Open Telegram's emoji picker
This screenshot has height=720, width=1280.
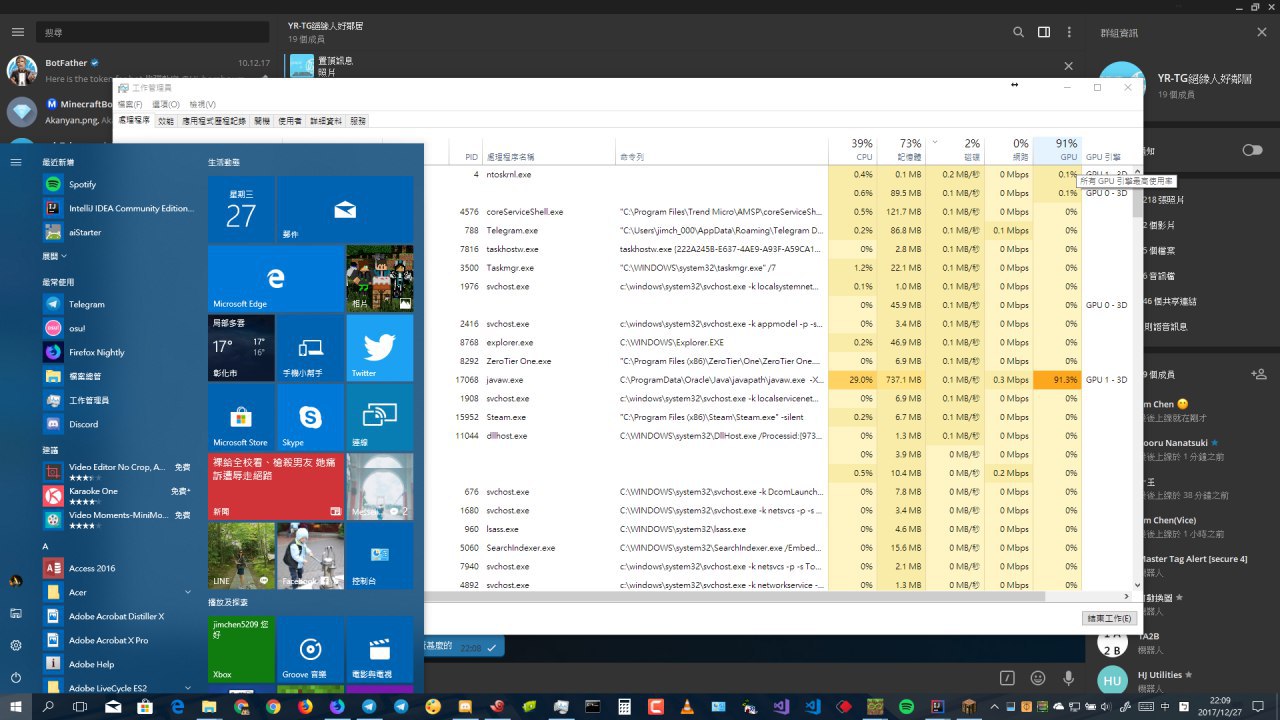pos(1038,678)
